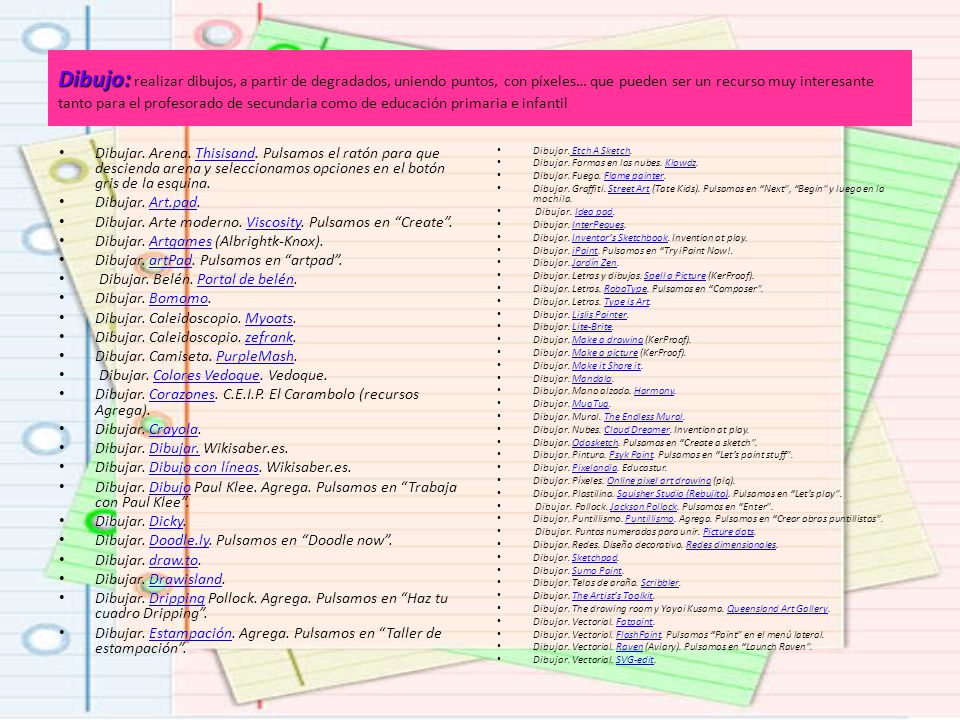
Task: Follow the Make it Share it link
Action: point(606,366)
